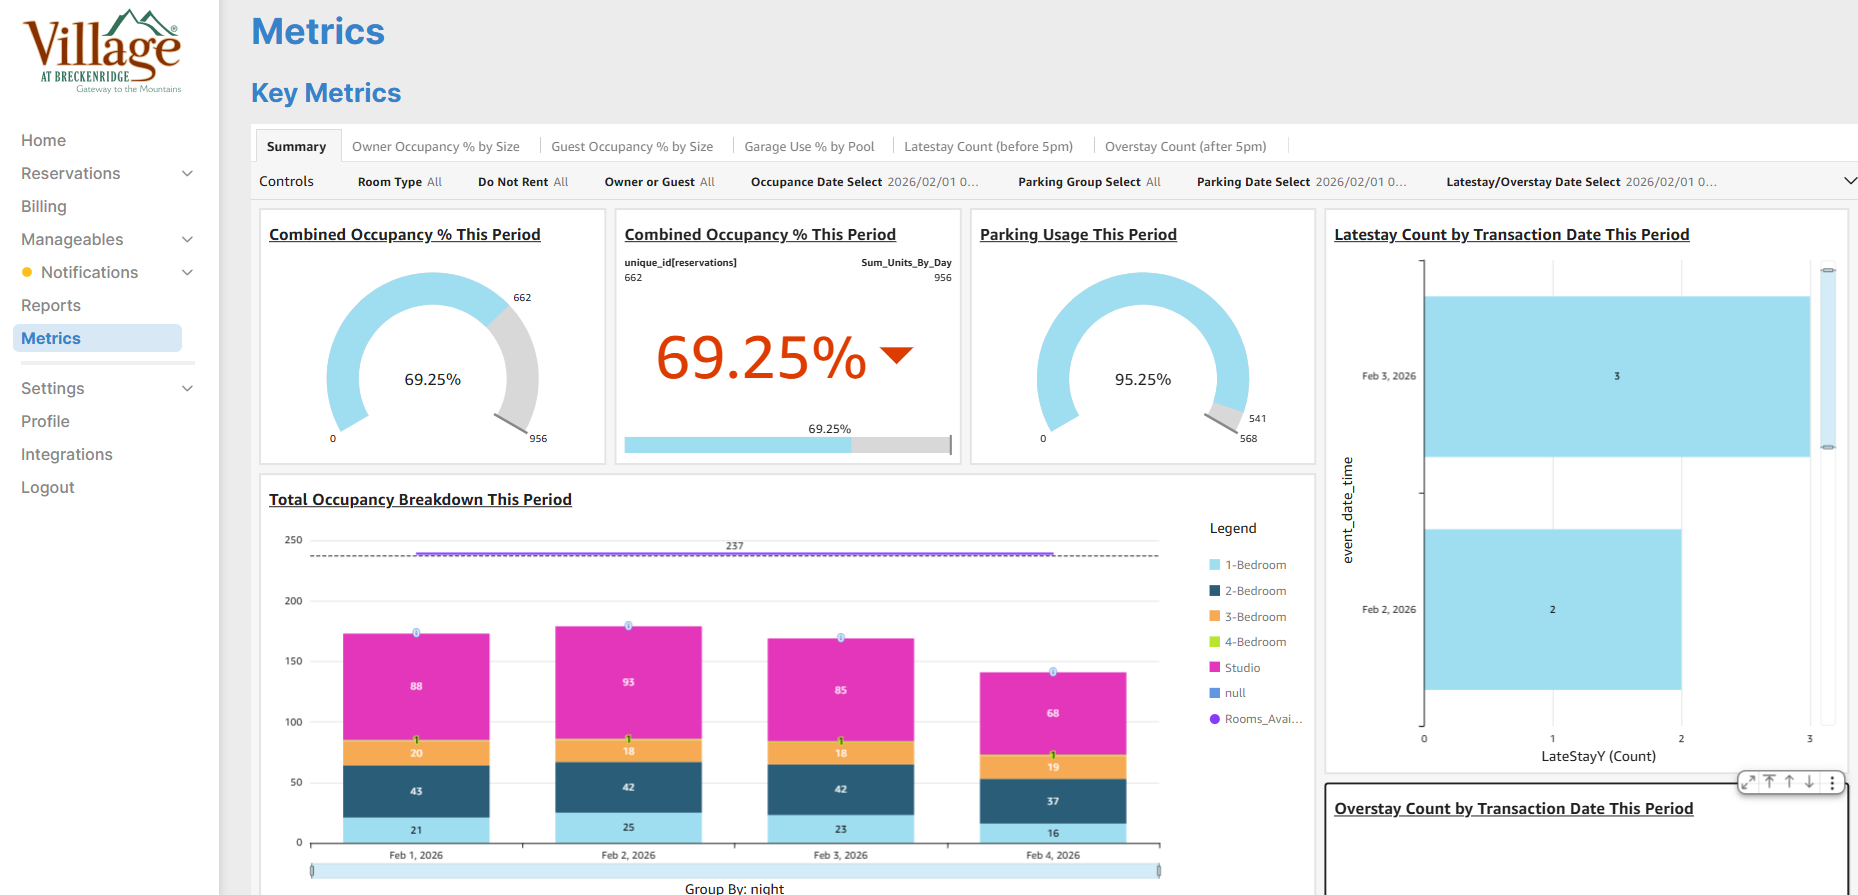The image size is (1858, 895).
Task: Click the orange Notifications dot indicator
Action: coord(27,272)
